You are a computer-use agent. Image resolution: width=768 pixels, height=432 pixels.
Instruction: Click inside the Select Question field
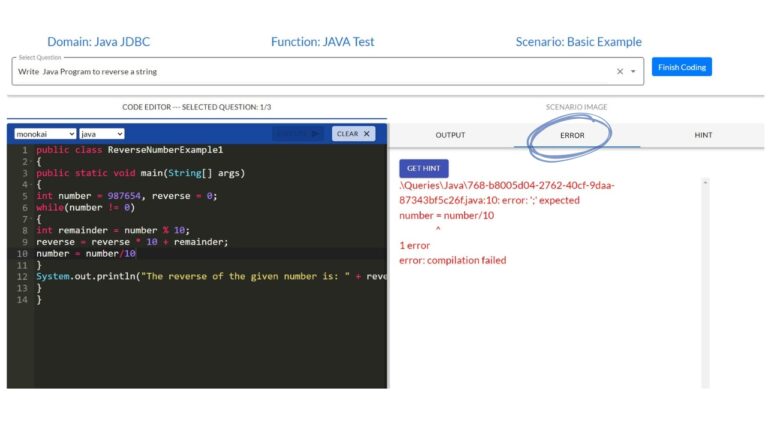(x=300, y=72)
